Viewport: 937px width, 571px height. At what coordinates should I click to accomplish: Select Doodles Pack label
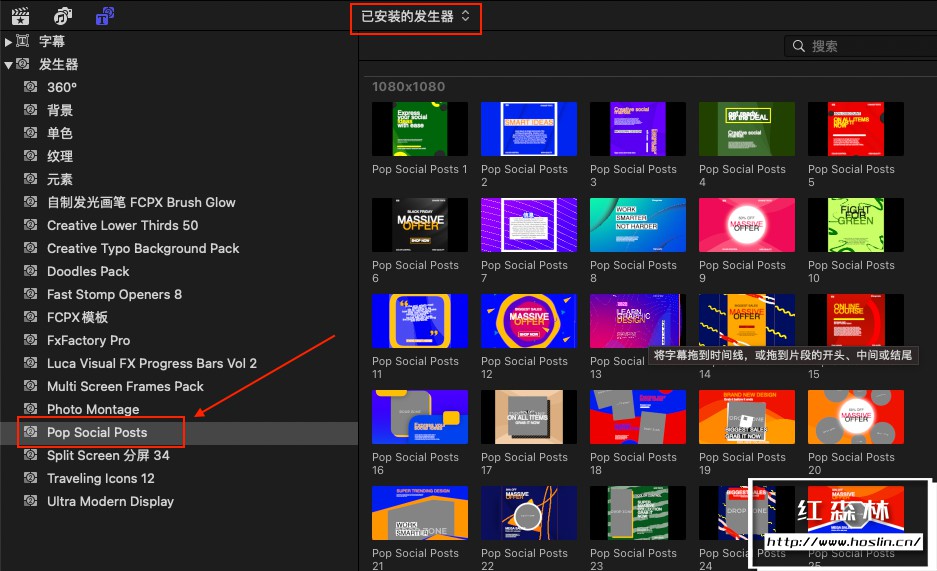pos(88,271)
